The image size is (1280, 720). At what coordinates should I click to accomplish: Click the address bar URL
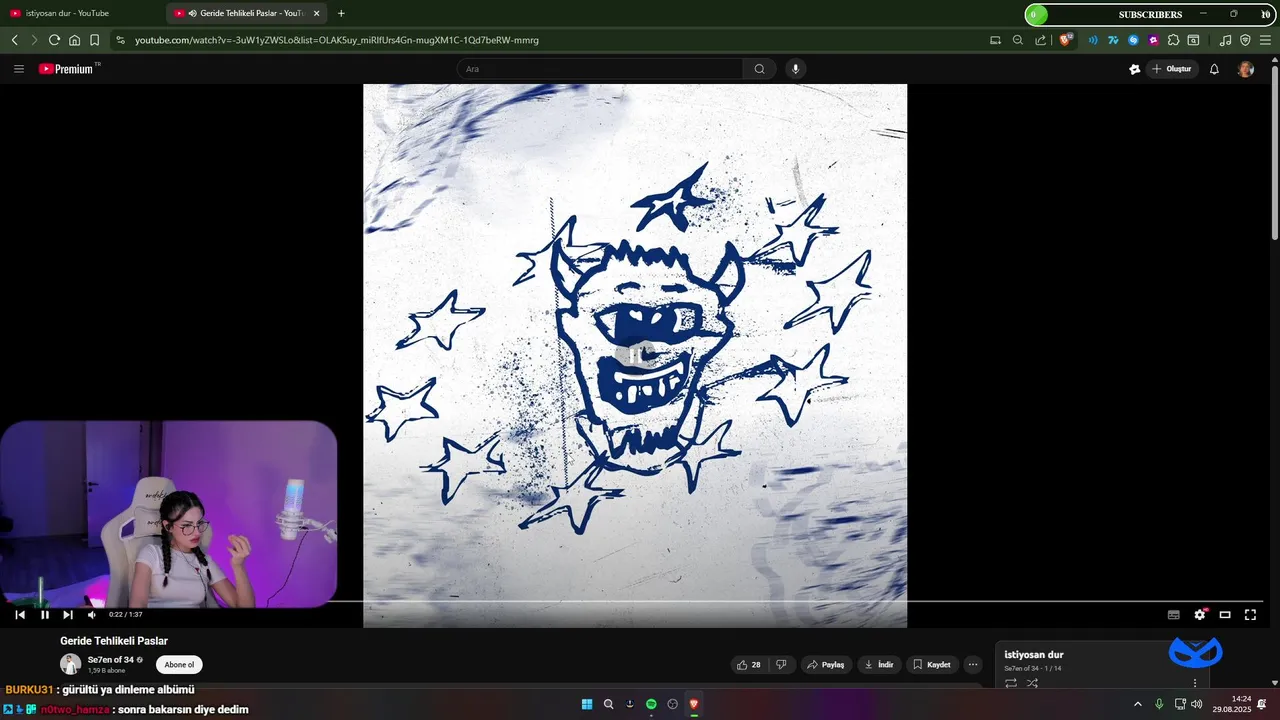tap(337, 40)
